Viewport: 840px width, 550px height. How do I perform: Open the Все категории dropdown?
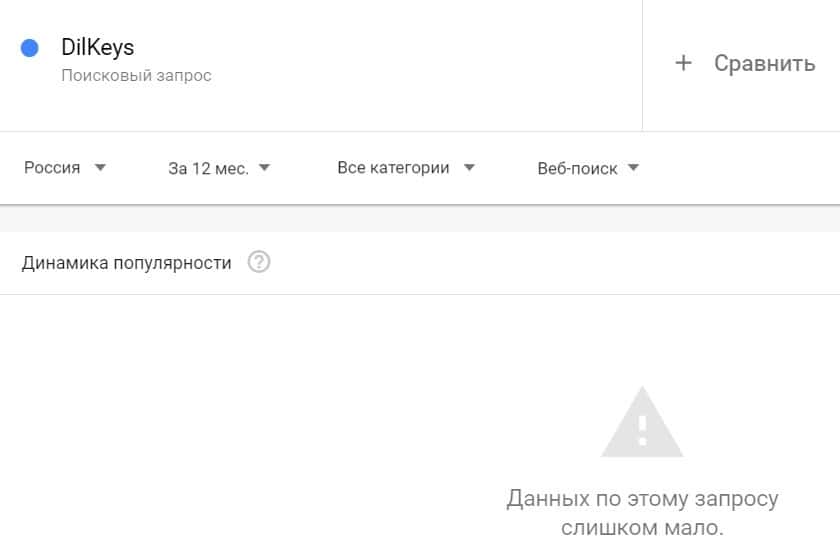(x=393, y=168)
